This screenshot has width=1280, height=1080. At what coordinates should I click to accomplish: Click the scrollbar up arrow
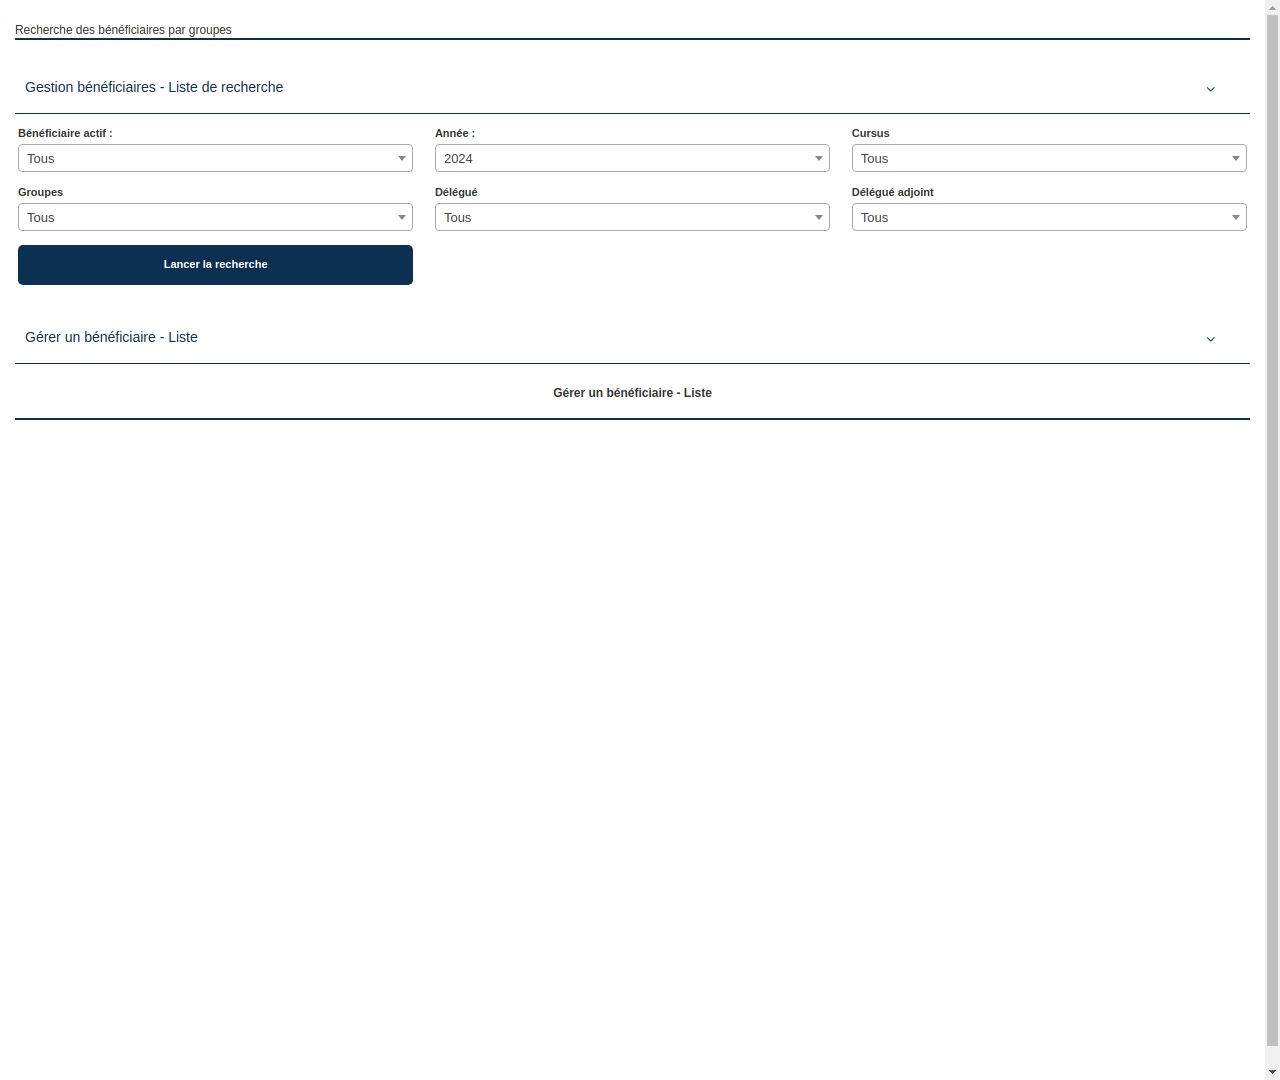point(1271,7)
